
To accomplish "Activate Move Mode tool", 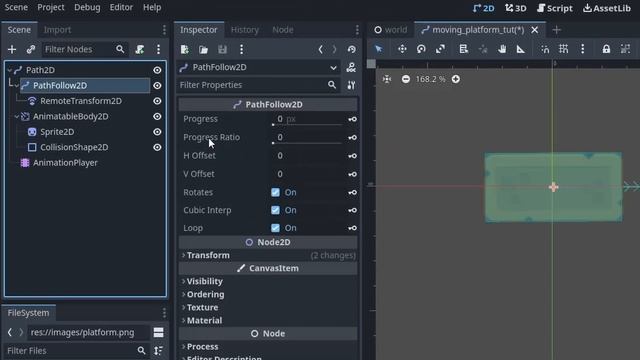I will (x=402, y=49).
